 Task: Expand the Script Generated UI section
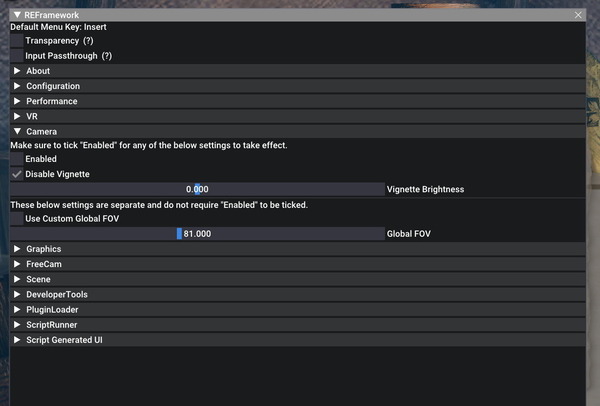point(298,340)
